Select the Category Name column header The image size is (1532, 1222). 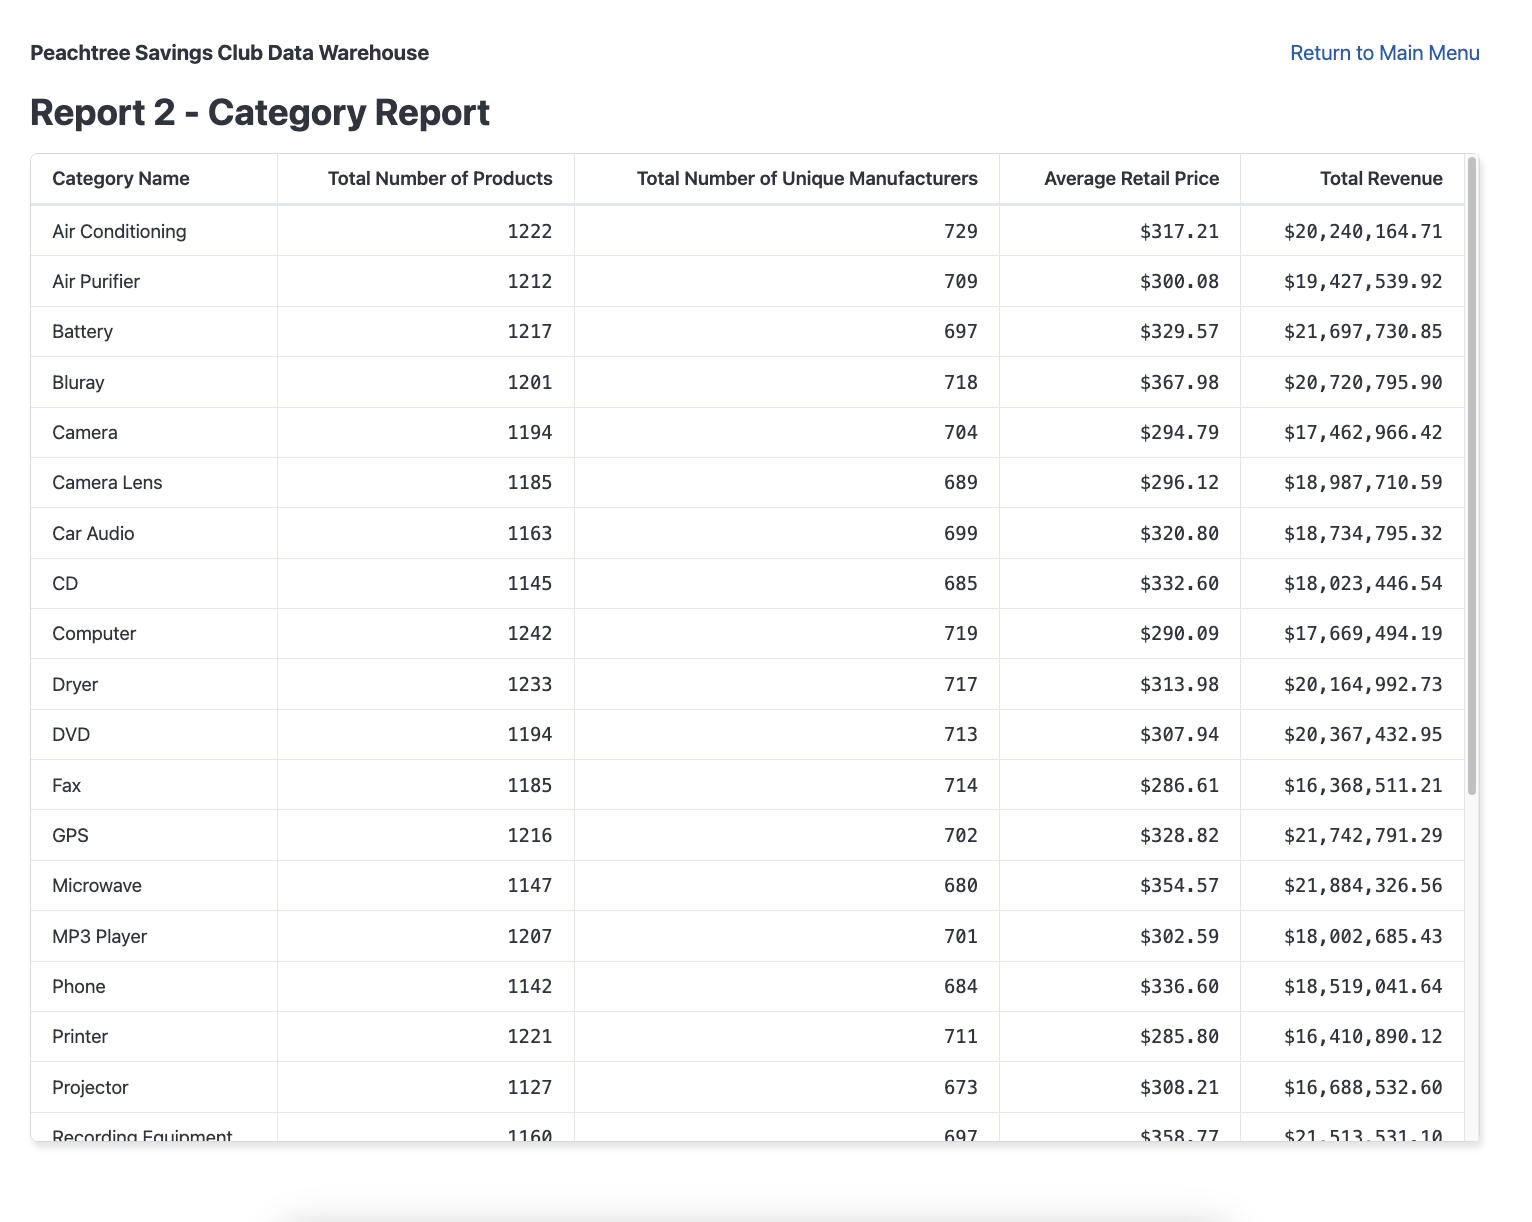pyautogui.click(x=120, y=178)
